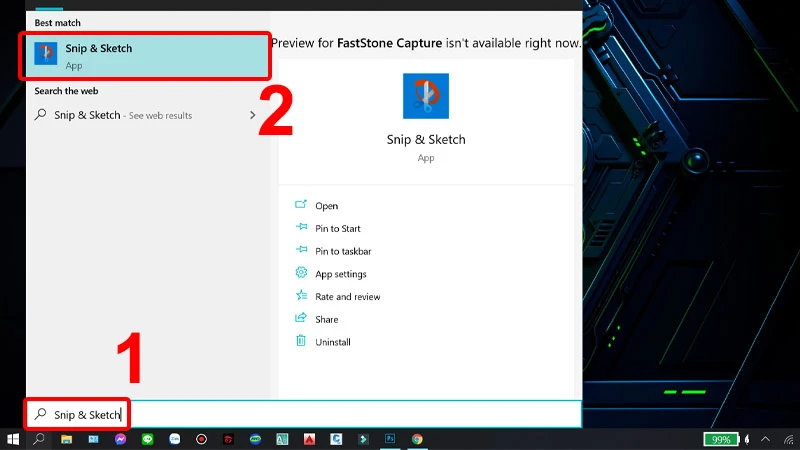Switch to Photoshop in the taskbar

(390, 439)
